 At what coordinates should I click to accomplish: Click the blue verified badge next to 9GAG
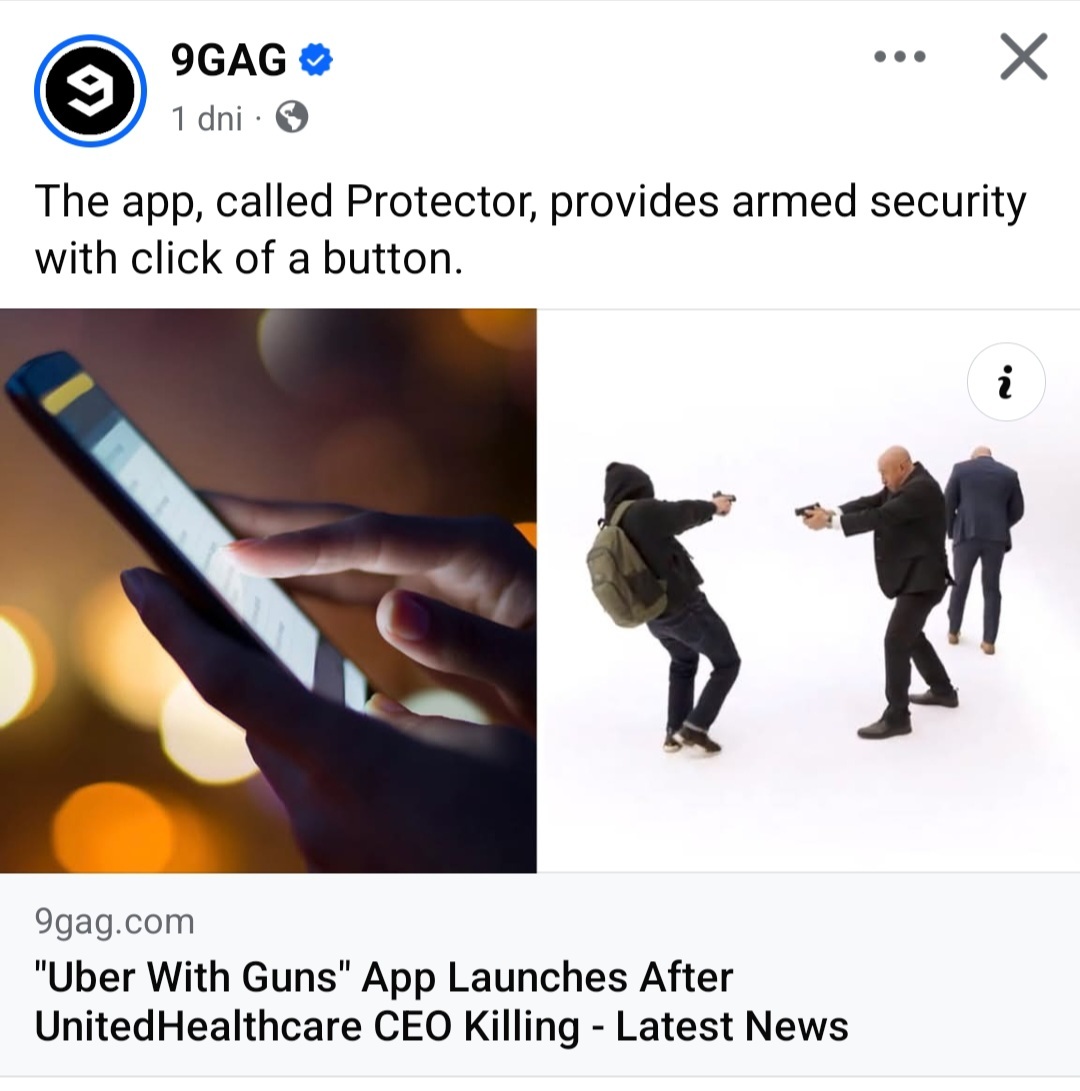pos(316,60)
